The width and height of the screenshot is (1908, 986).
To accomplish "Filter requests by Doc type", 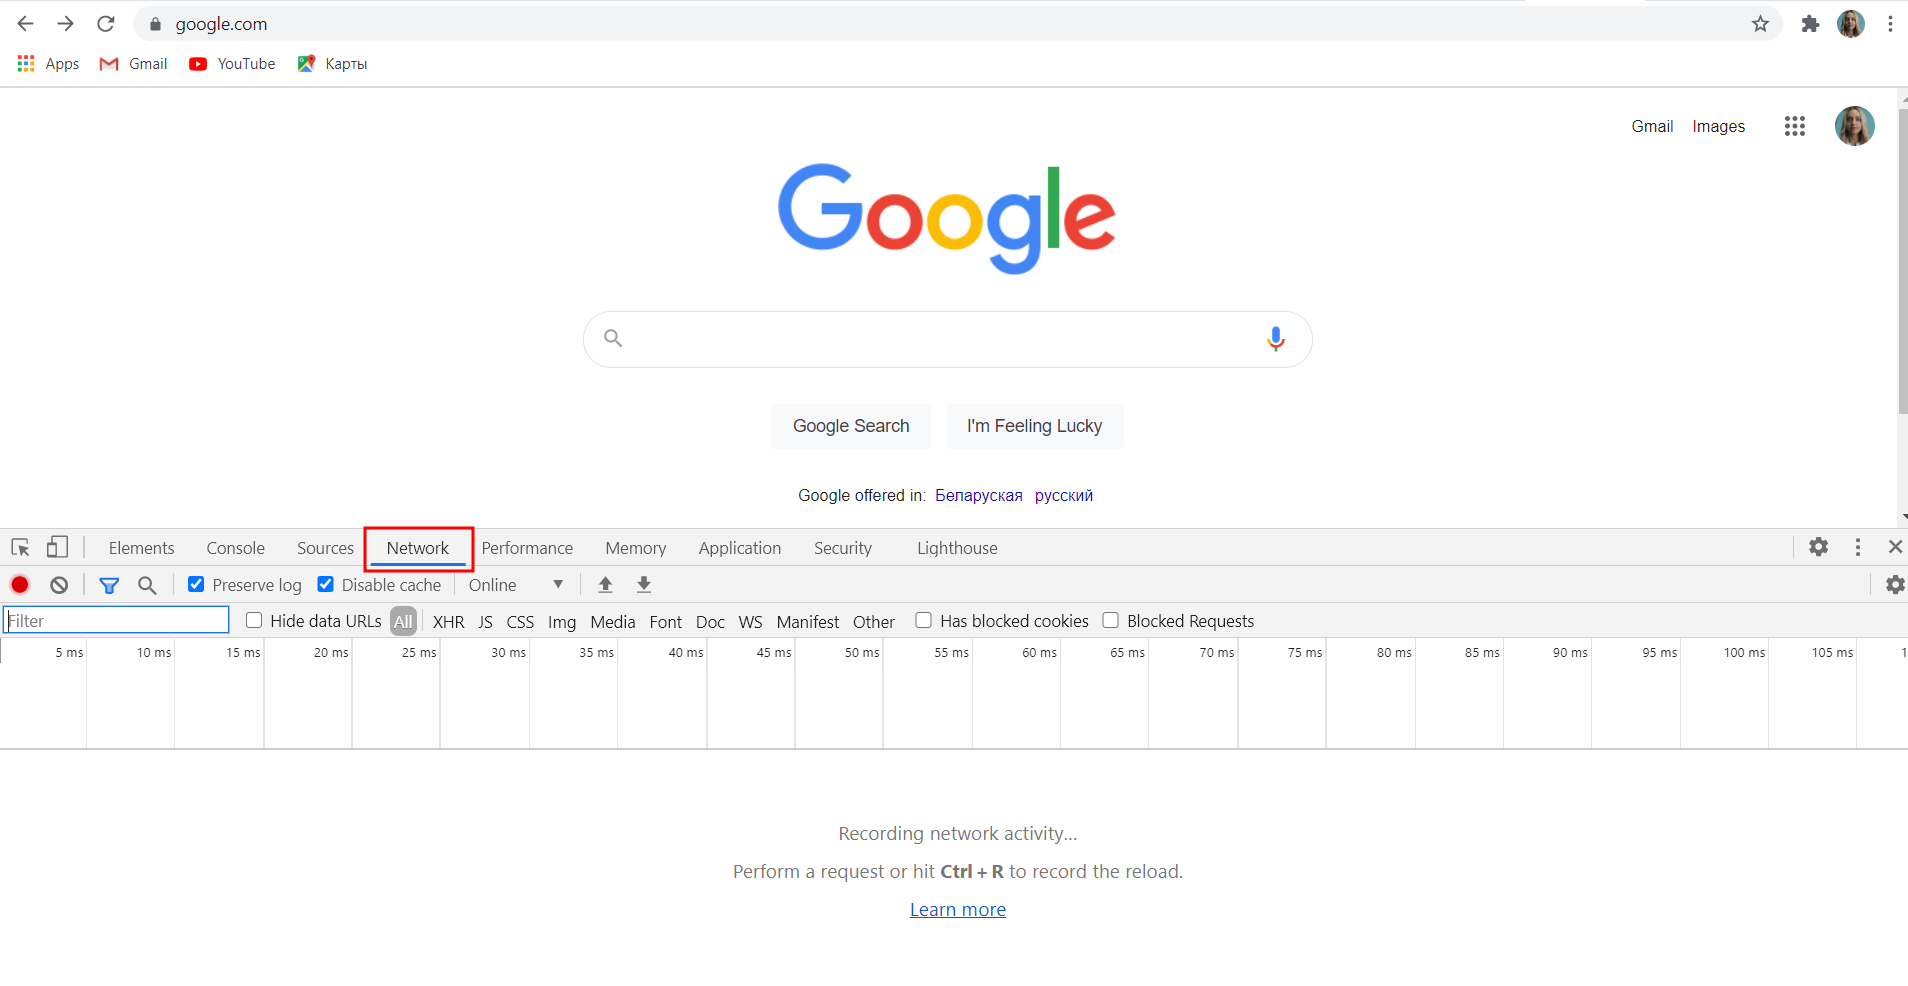I will (x=710, y=622).
